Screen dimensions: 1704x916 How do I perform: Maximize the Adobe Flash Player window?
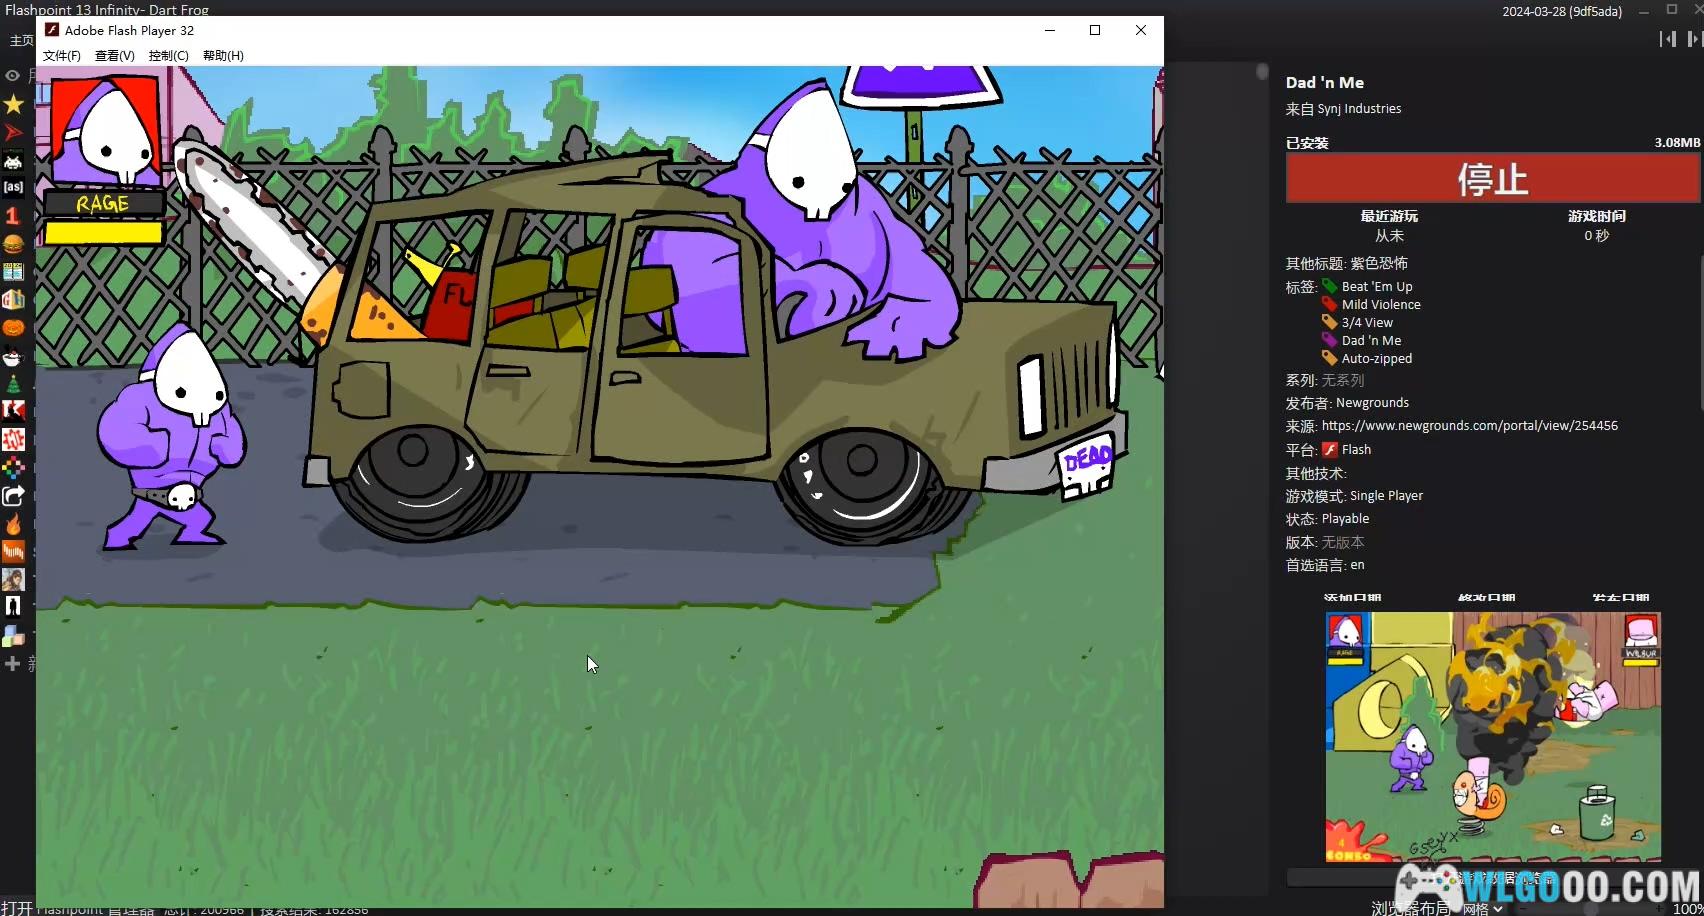(x=1095, y=30)
